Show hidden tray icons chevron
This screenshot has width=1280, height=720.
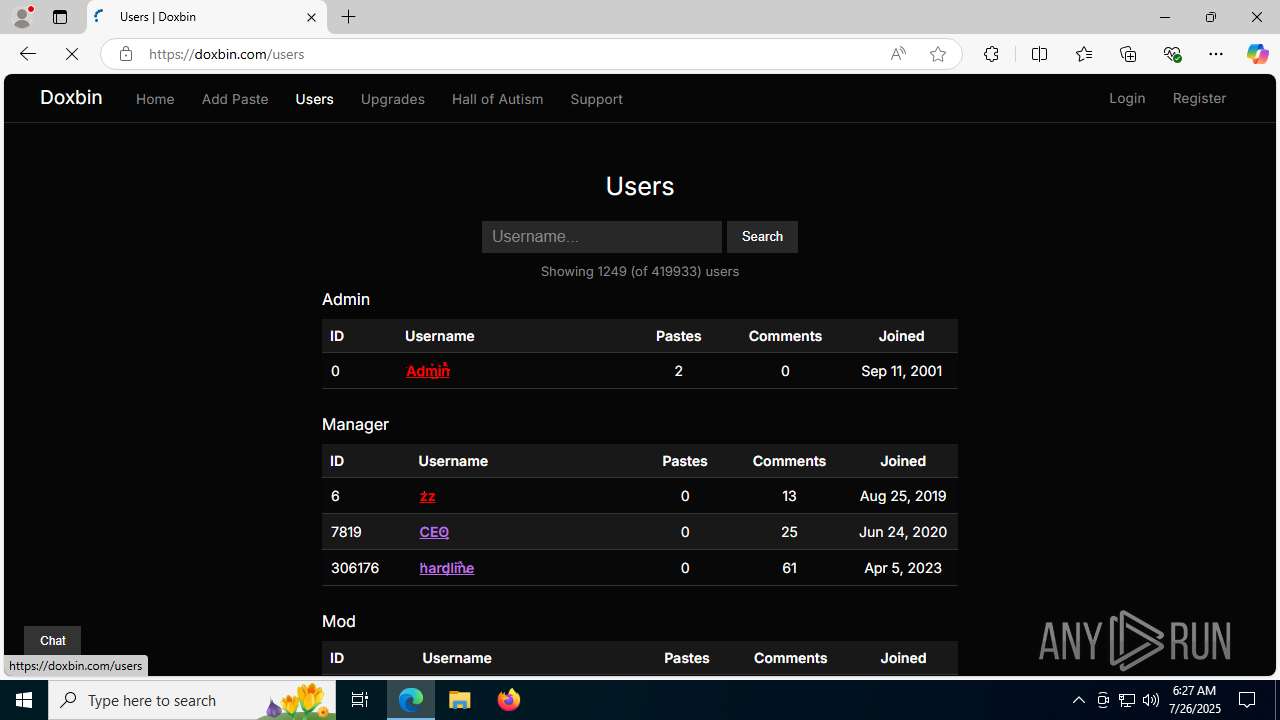[1078, 700]
